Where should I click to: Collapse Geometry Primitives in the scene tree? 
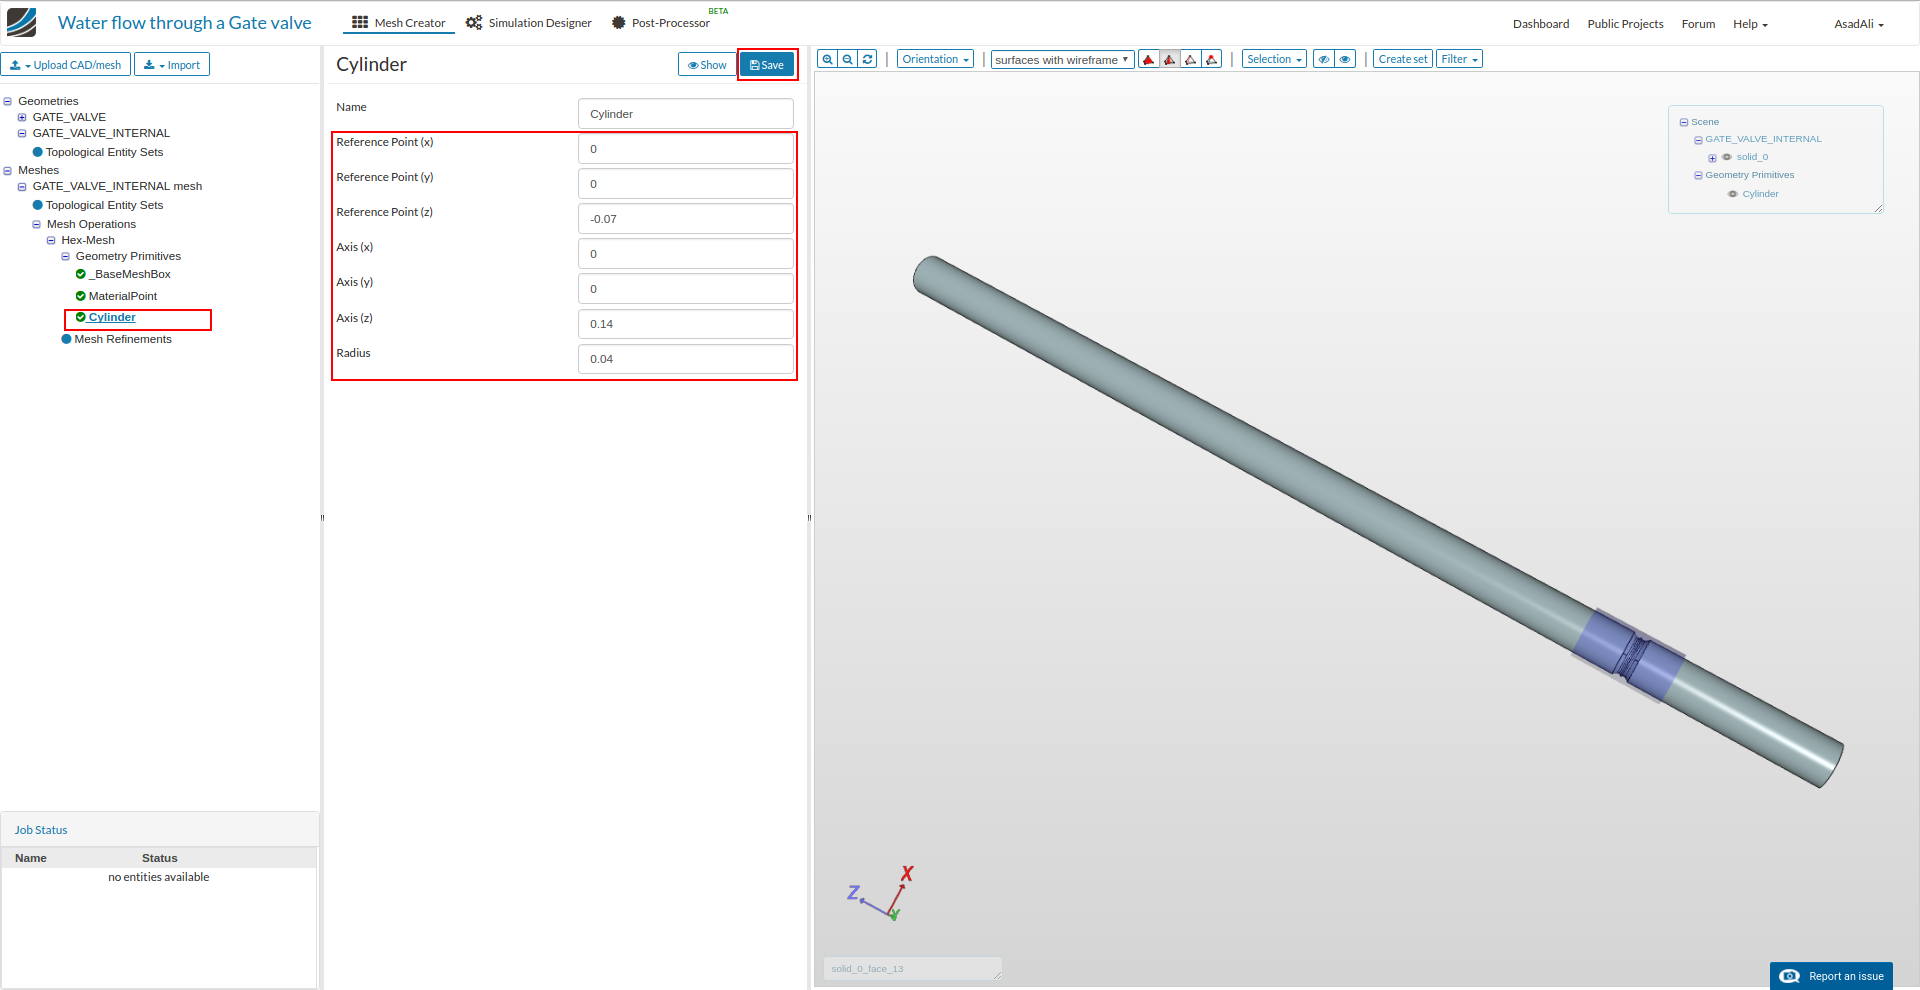pyautogui.click(x=1698, y=176)
